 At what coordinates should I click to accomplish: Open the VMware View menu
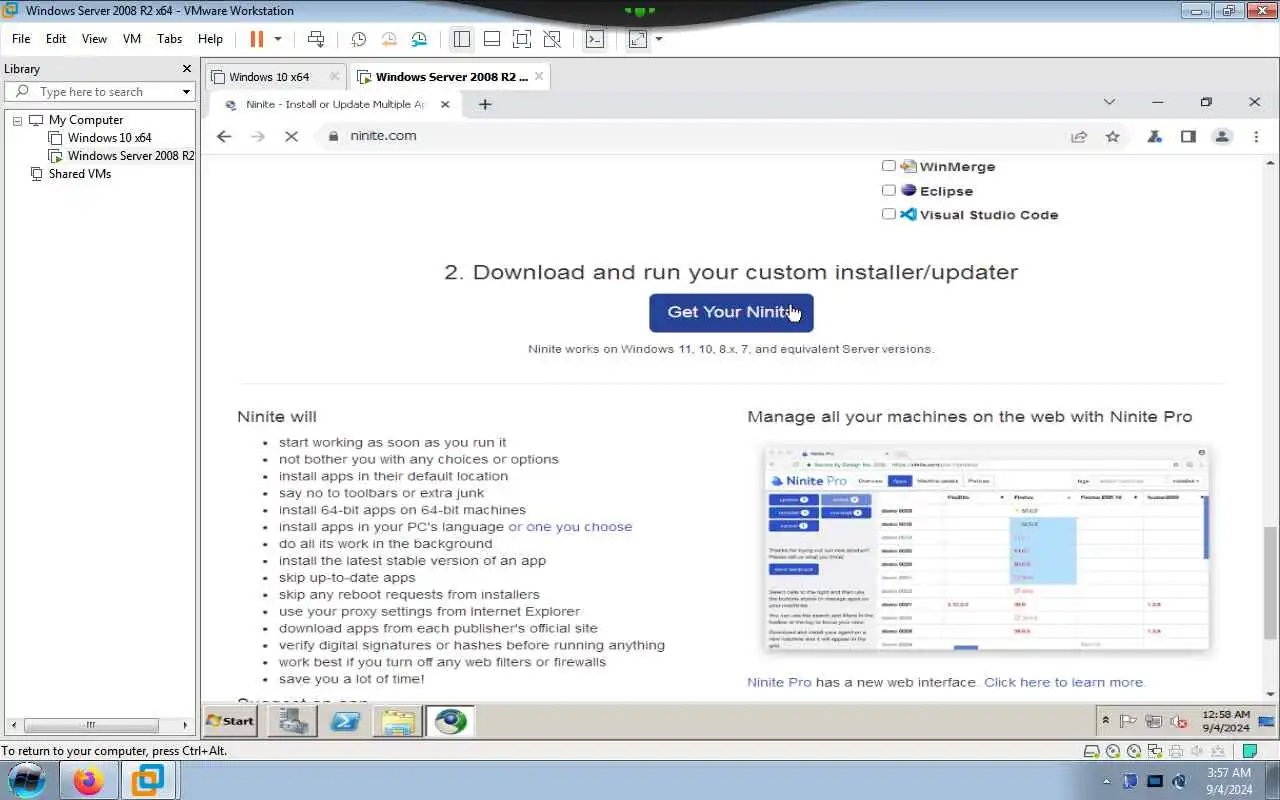pos(94,39)
